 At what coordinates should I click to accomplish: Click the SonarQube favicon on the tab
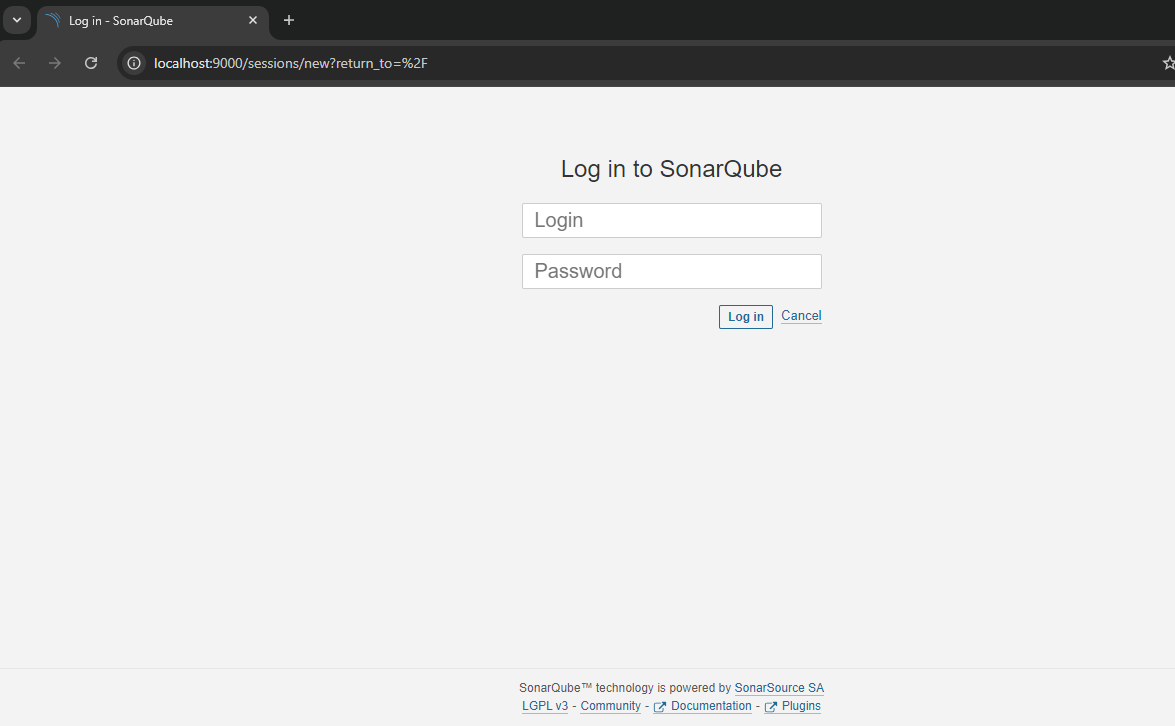click(52, 20)
